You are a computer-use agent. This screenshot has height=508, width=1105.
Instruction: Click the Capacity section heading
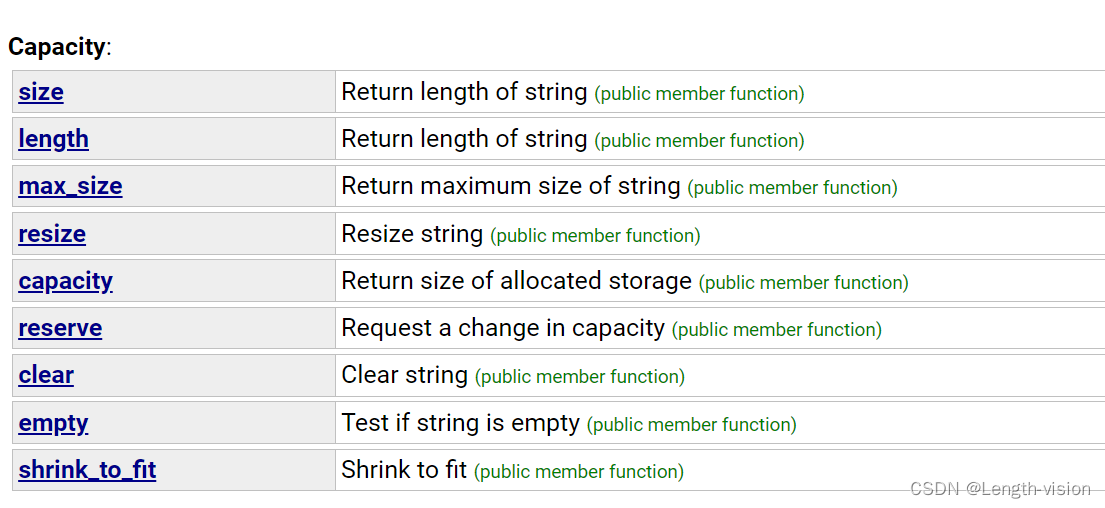coord(57,47)
